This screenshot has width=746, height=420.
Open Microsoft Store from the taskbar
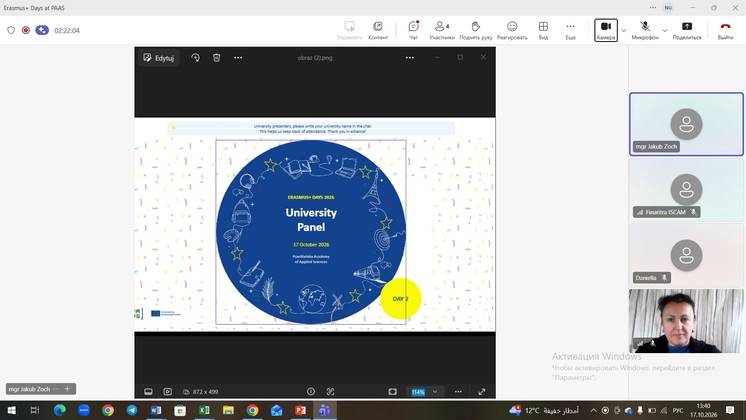coord(180,410)
